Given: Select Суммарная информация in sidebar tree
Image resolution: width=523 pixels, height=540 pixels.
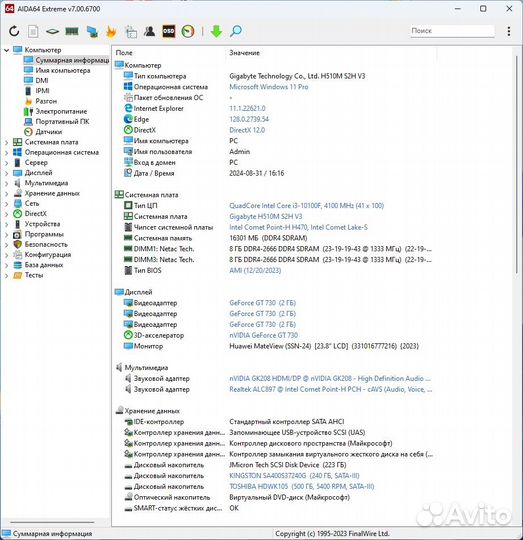Looking at the screenshot, I should click(x=66, y=60).
